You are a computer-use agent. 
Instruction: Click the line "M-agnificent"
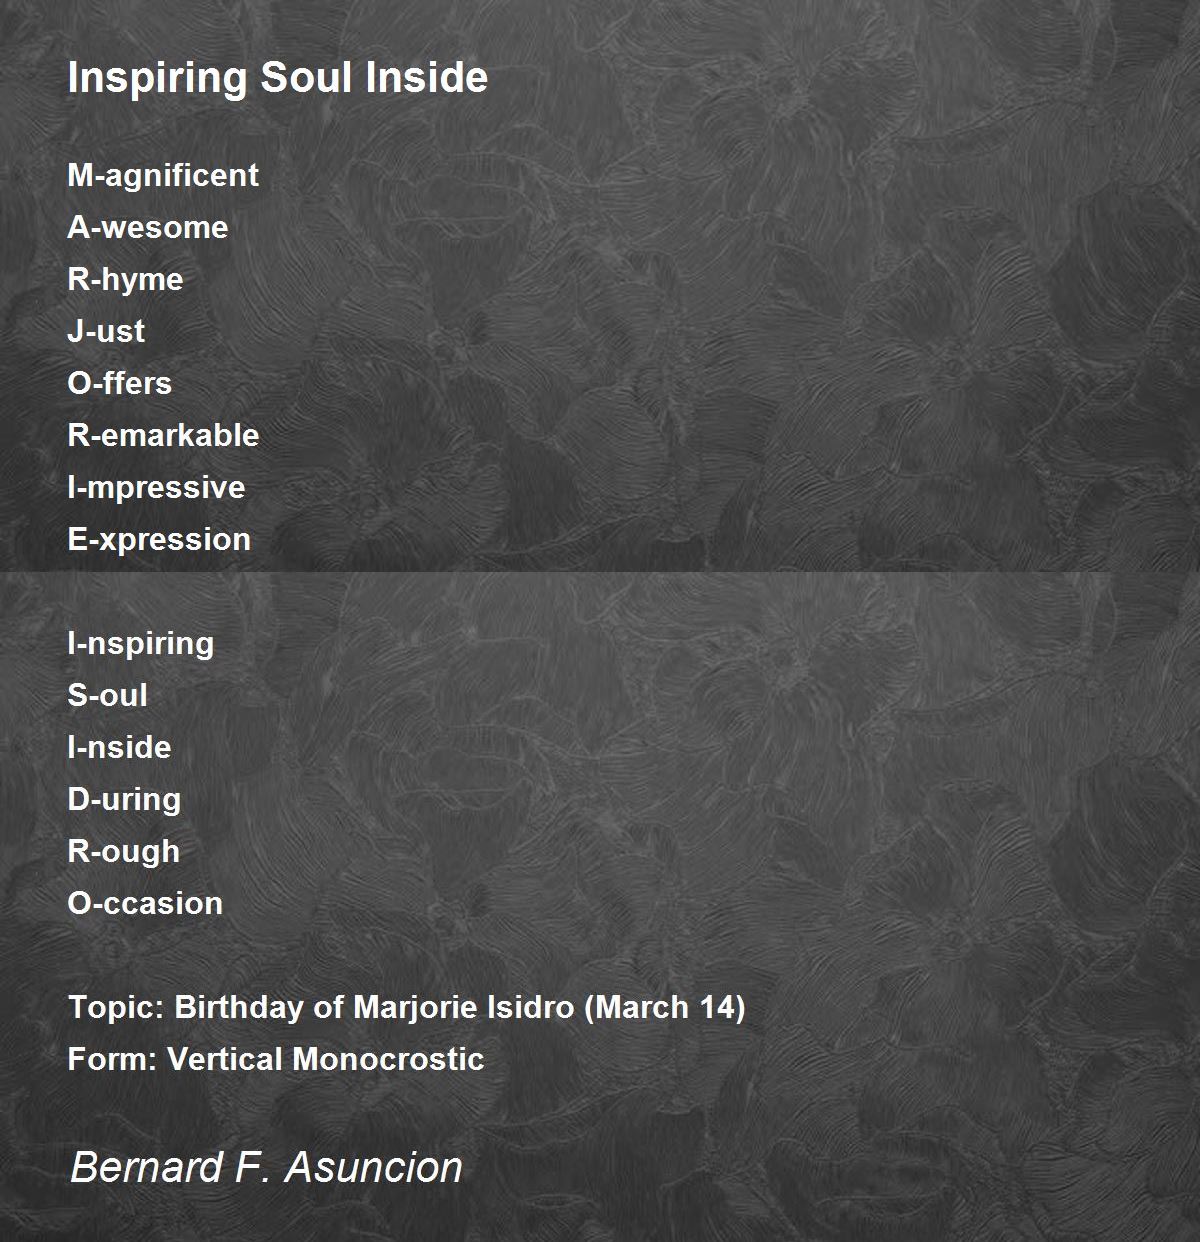pyautogui.click(x=162, y=175)
